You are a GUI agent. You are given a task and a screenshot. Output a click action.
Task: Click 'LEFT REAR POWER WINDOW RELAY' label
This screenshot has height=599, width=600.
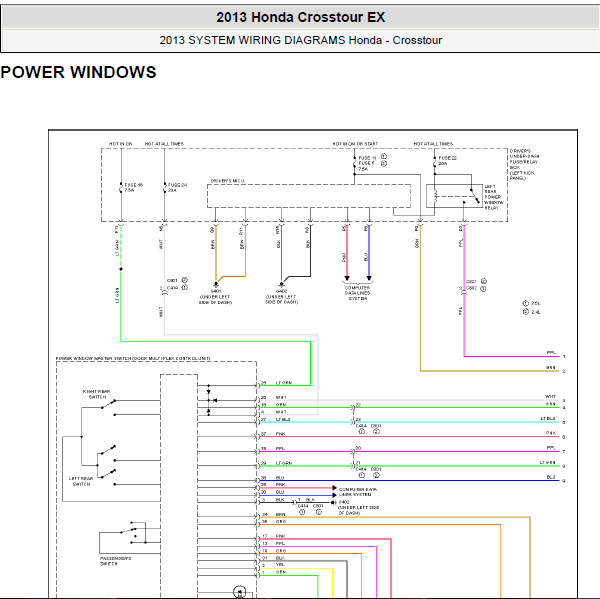[494, 197]
